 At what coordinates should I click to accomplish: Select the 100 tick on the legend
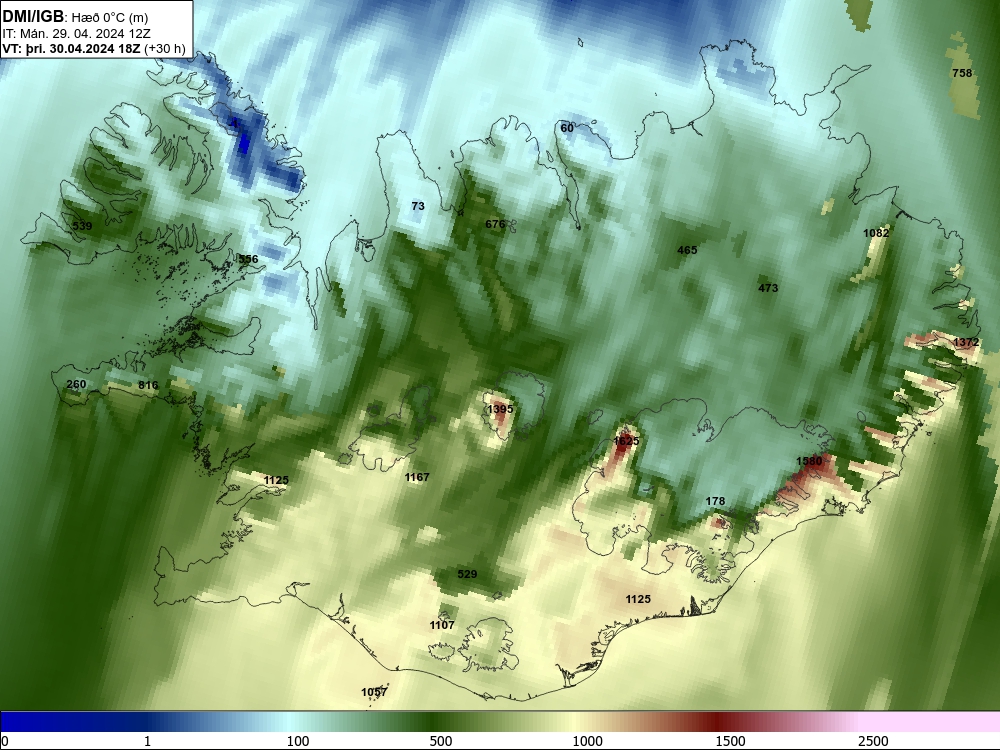click(298, 741)
